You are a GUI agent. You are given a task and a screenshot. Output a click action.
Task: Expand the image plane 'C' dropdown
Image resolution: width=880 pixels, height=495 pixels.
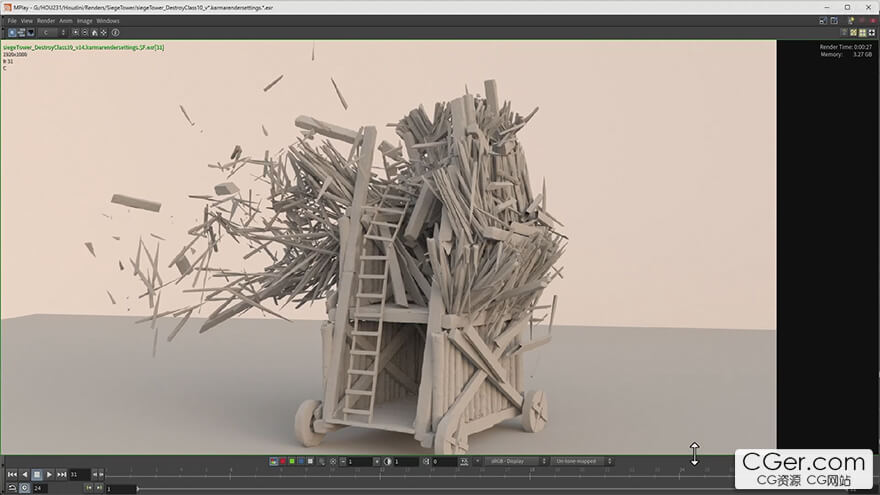coord(52,32)
